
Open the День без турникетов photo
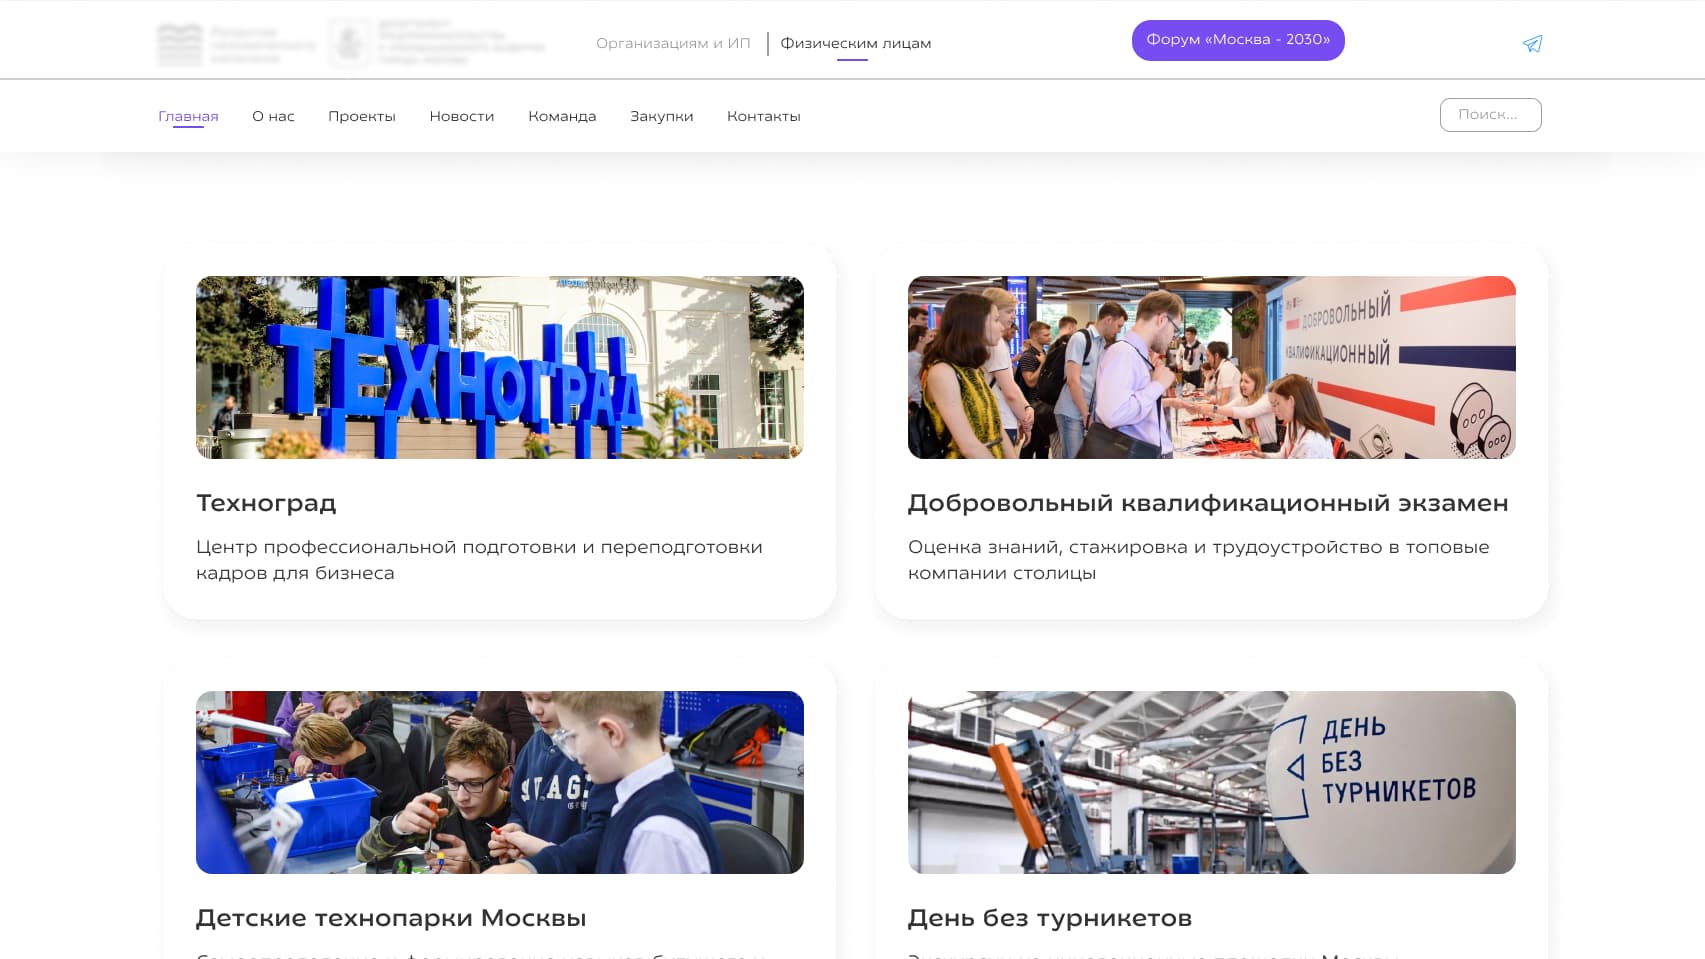pos(1212,782)
